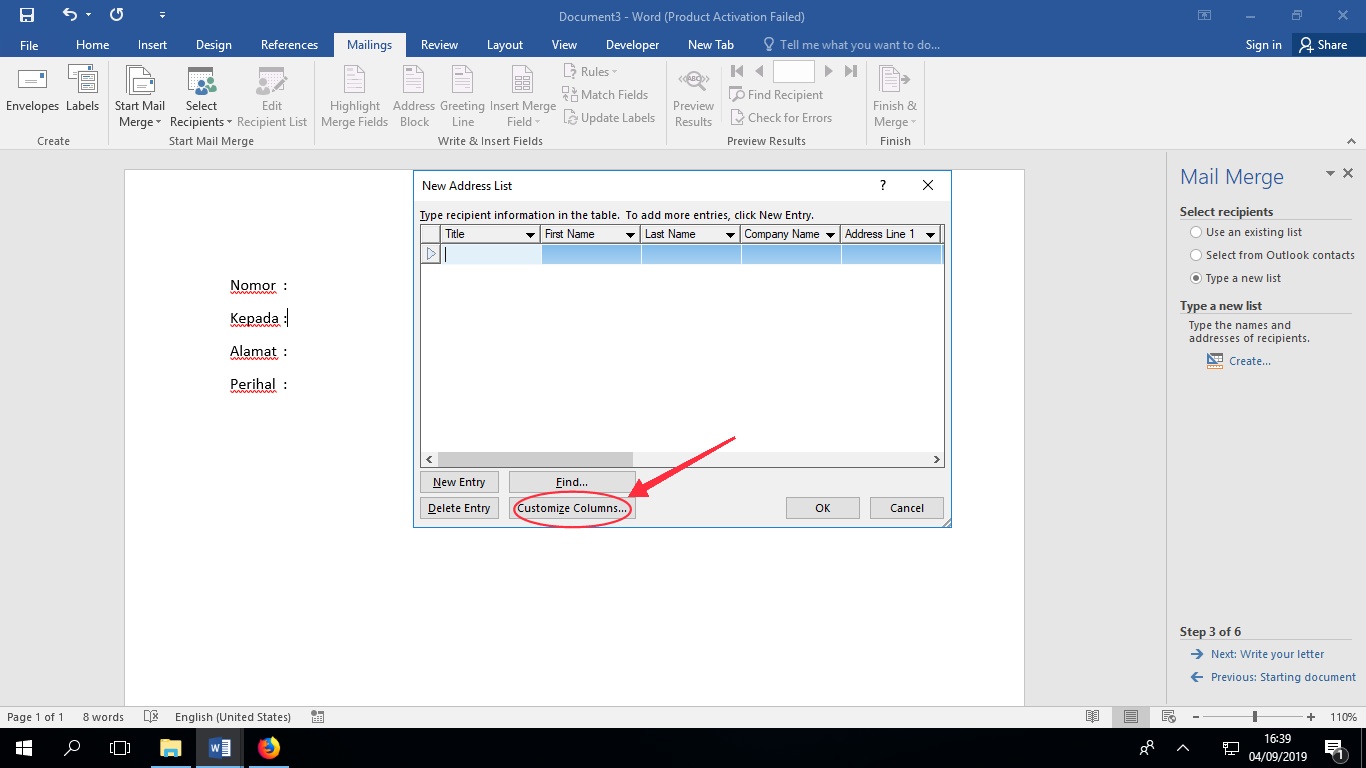Image resolution: width=1366 pixels, height=768 pixels.
Task: Choose the 'Type a new list' radio button
Action: [1196, 278]
